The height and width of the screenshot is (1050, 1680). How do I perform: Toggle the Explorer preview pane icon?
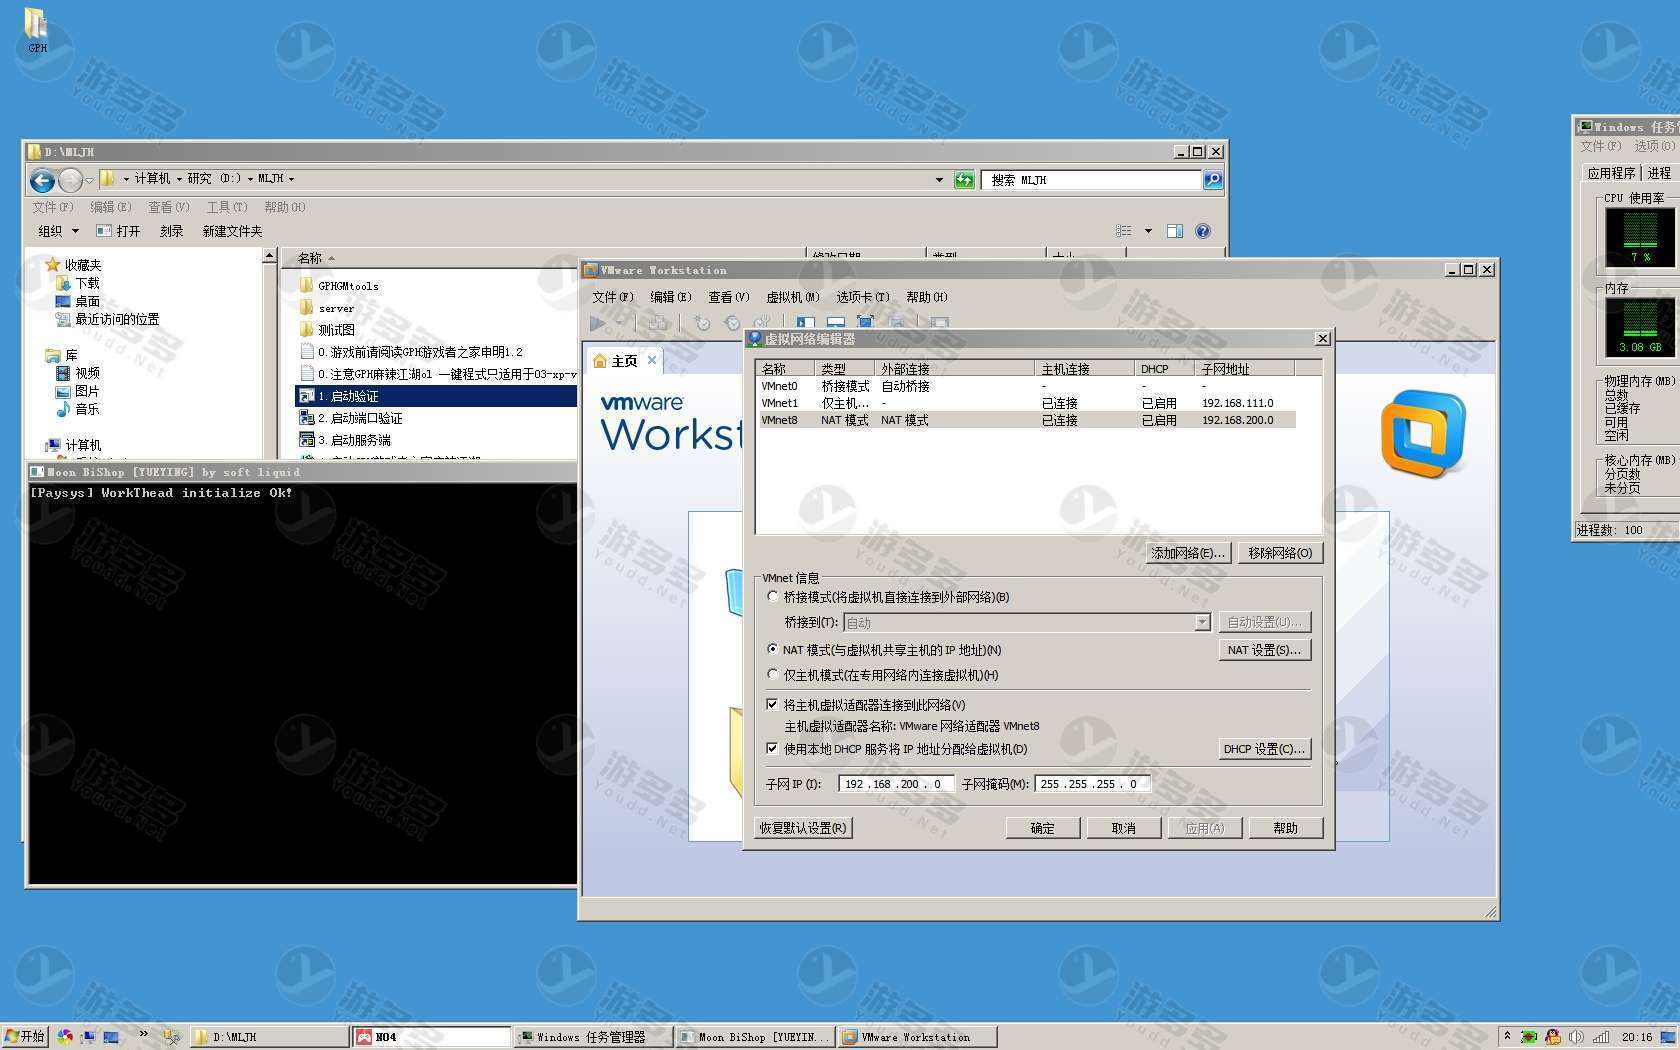1175,231
